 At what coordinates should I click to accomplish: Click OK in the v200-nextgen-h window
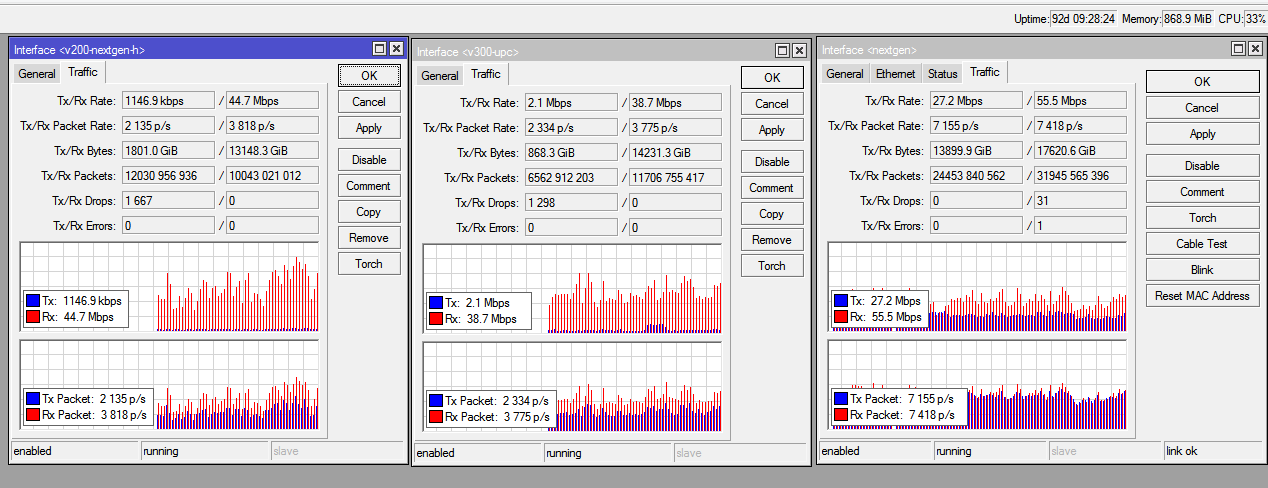tap(369, 76)
